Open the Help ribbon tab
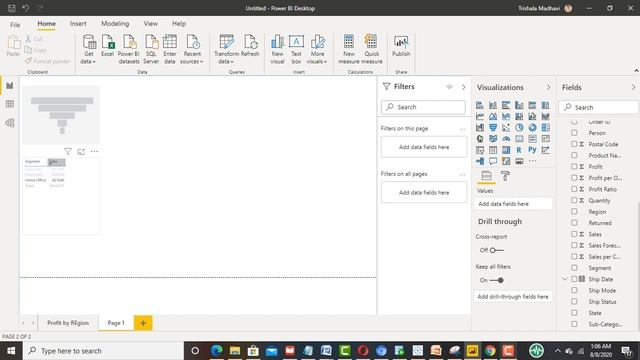Image resolution: width=640 pixels, height=360 pixels. pos(179,24)
